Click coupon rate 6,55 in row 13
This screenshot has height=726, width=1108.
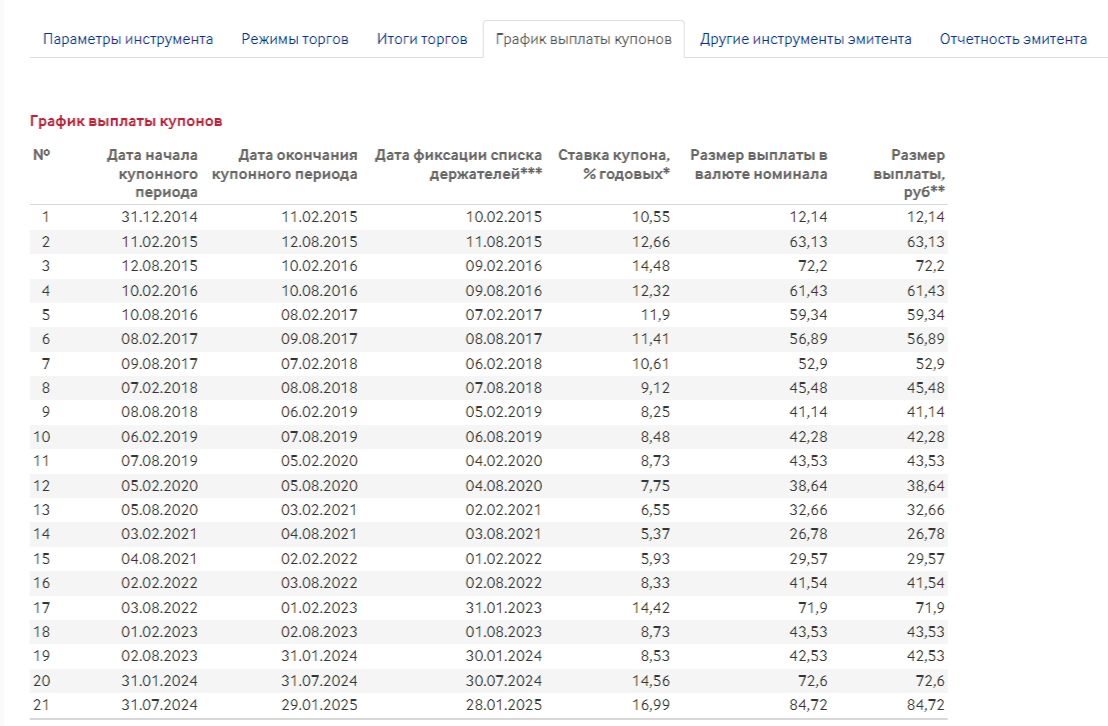click(x=655, y=510)
